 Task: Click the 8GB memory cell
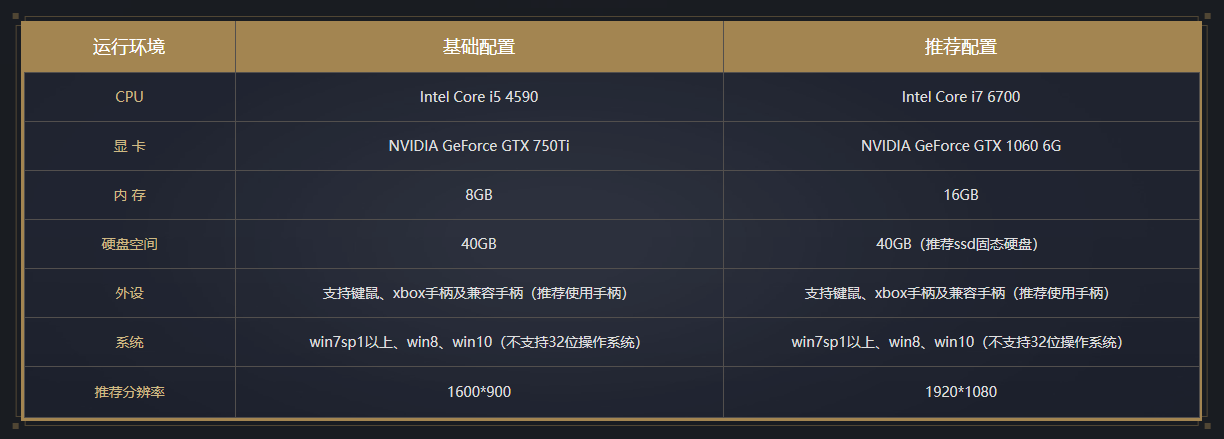tap(479, 195)
